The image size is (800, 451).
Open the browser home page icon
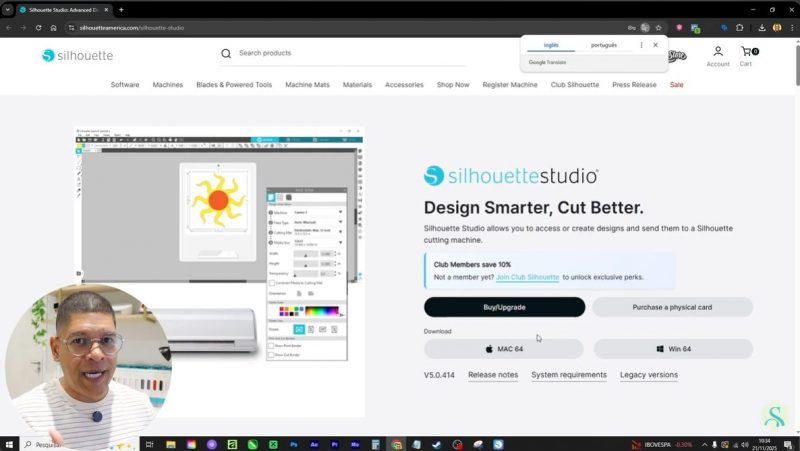click(53, 28)
